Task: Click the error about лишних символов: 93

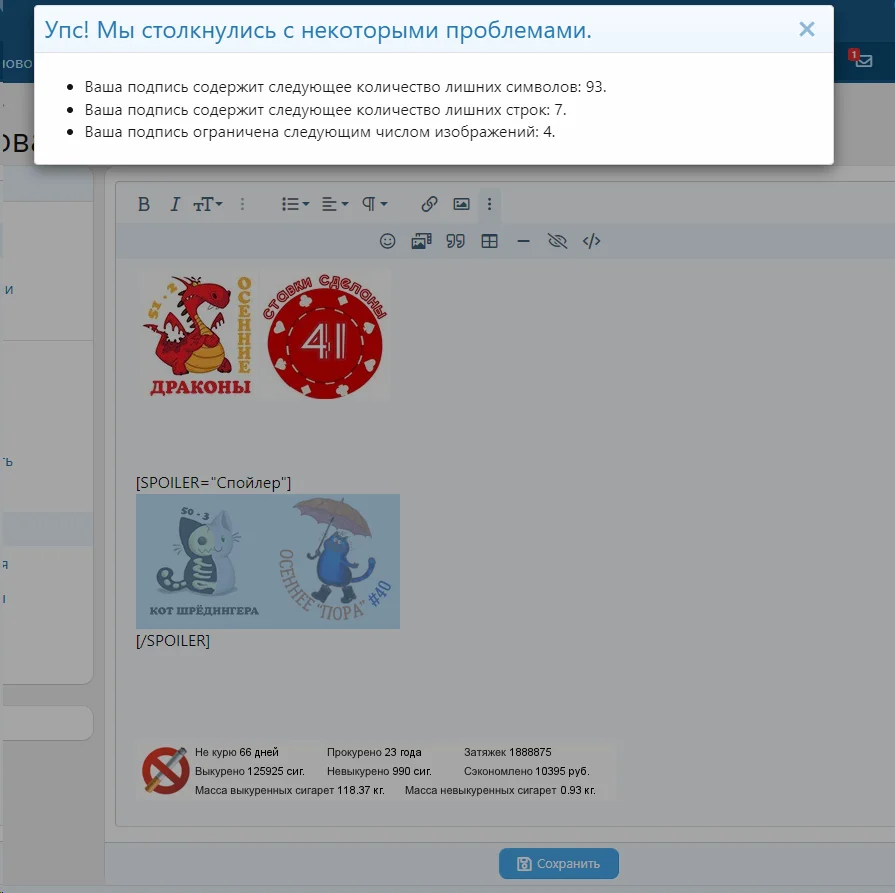Action: pos(345,87)
